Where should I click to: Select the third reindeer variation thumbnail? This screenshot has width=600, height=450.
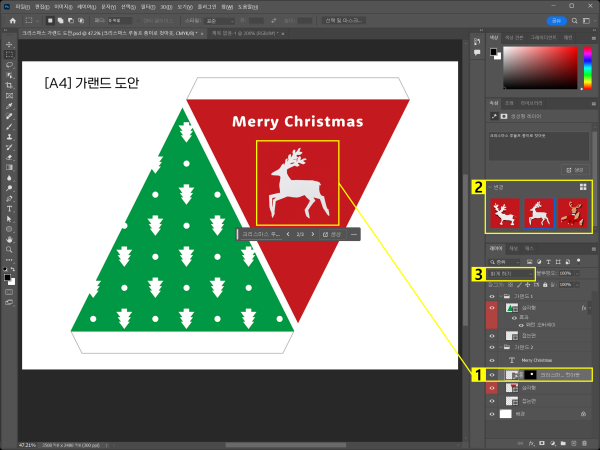[572, 214]
